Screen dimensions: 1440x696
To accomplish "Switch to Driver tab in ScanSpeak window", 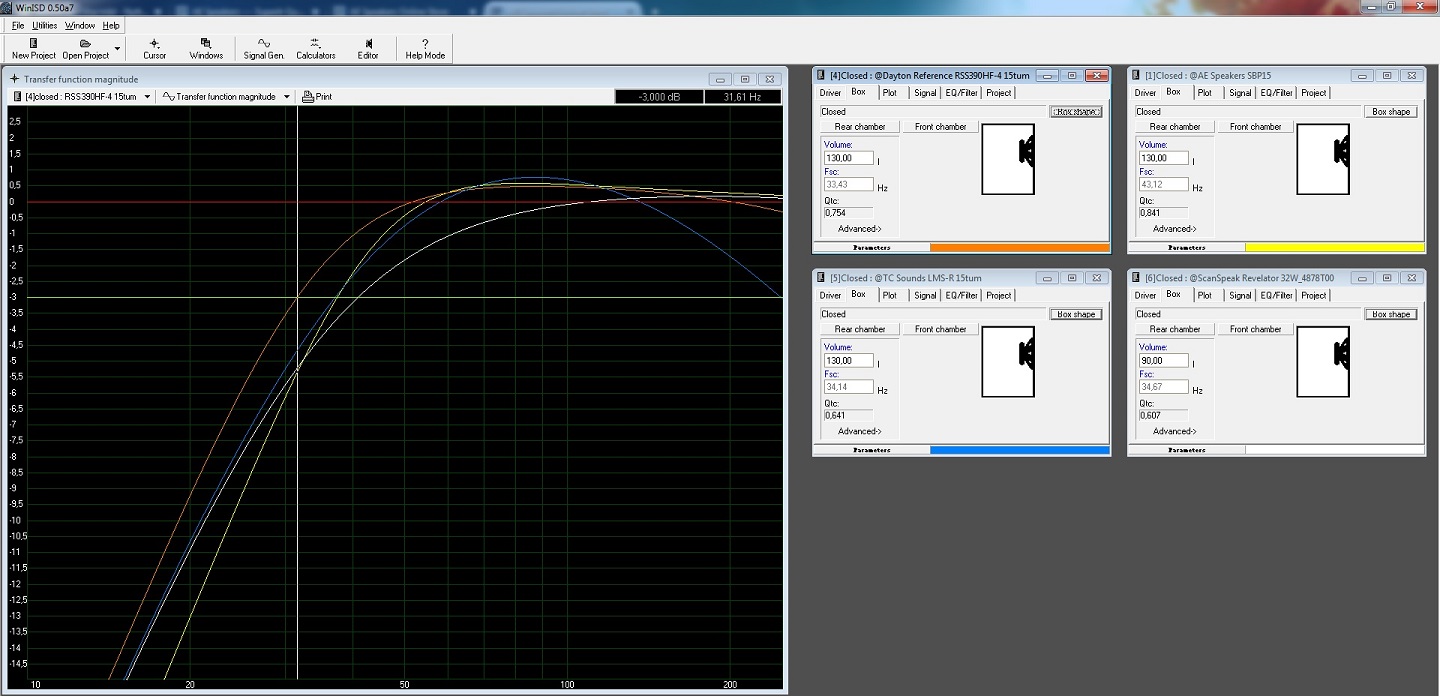I will (1146, 295).
